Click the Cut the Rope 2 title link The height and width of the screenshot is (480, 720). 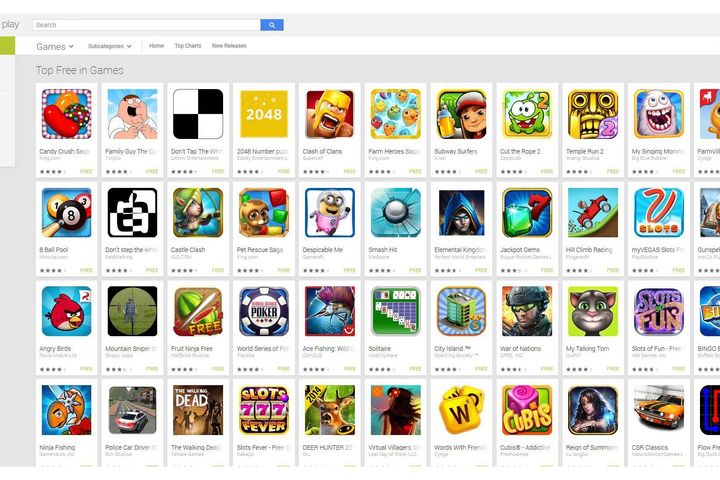pos(520,151)
